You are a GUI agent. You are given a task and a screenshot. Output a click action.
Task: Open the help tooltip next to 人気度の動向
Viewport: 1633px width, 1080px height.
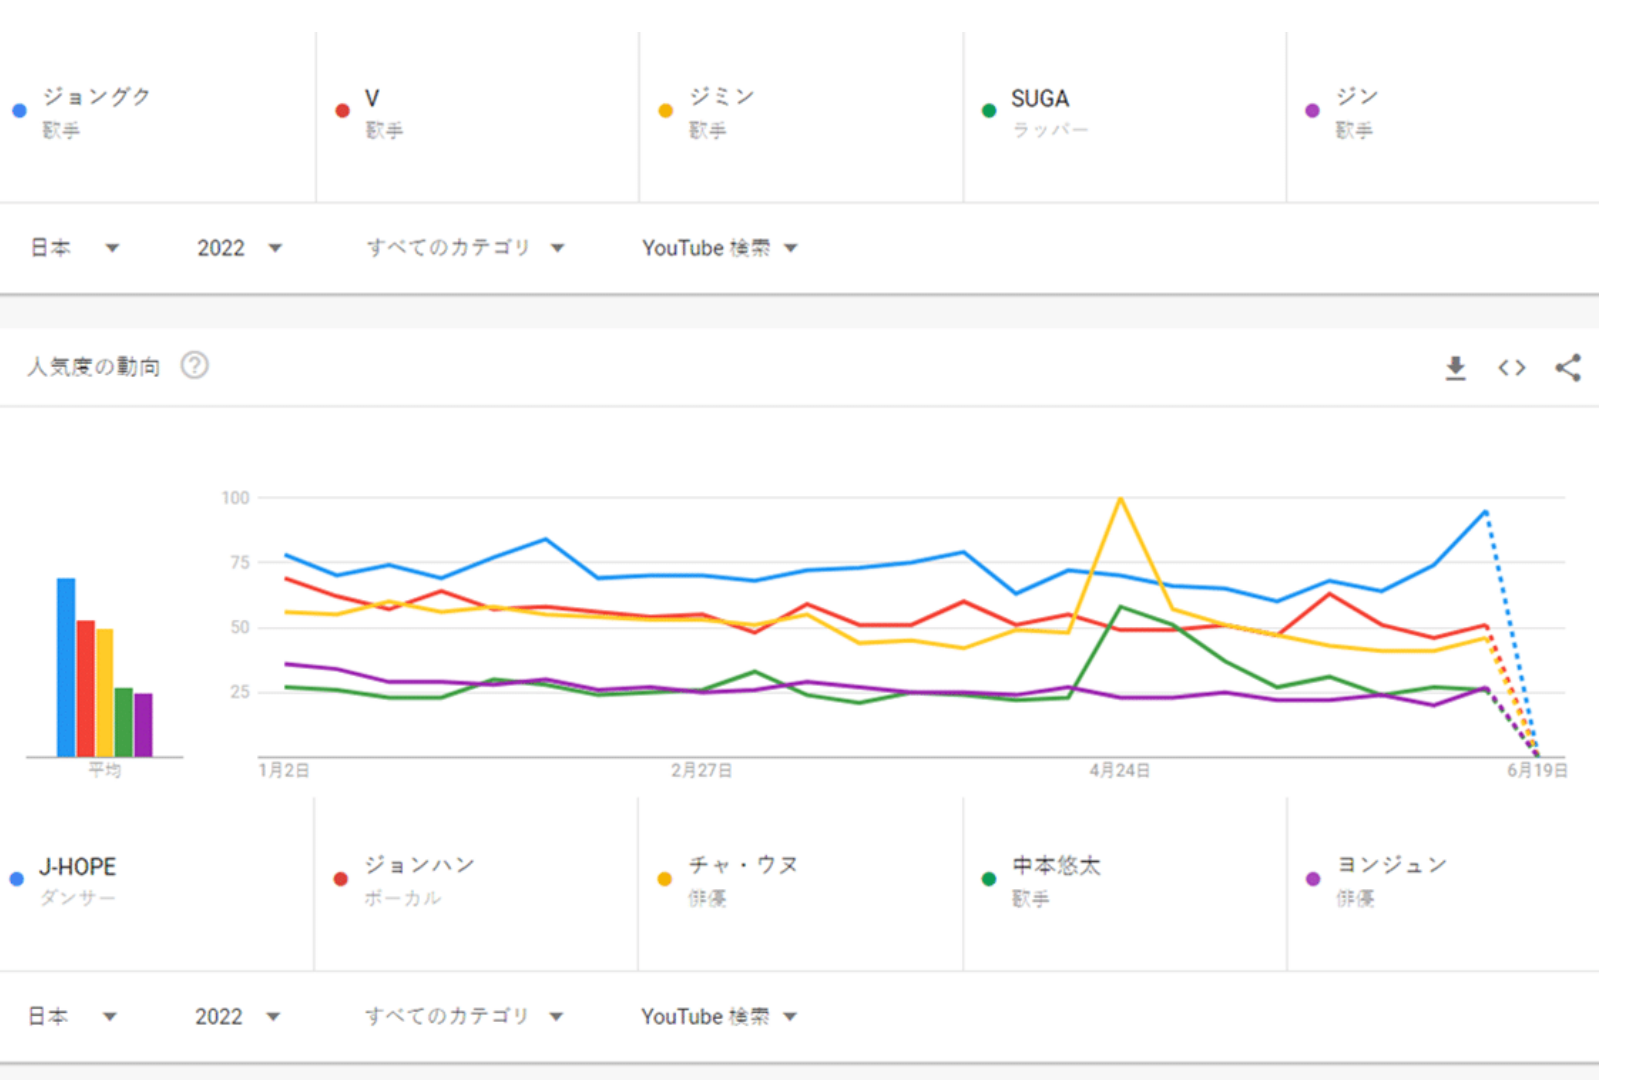(x=195, y=366)
